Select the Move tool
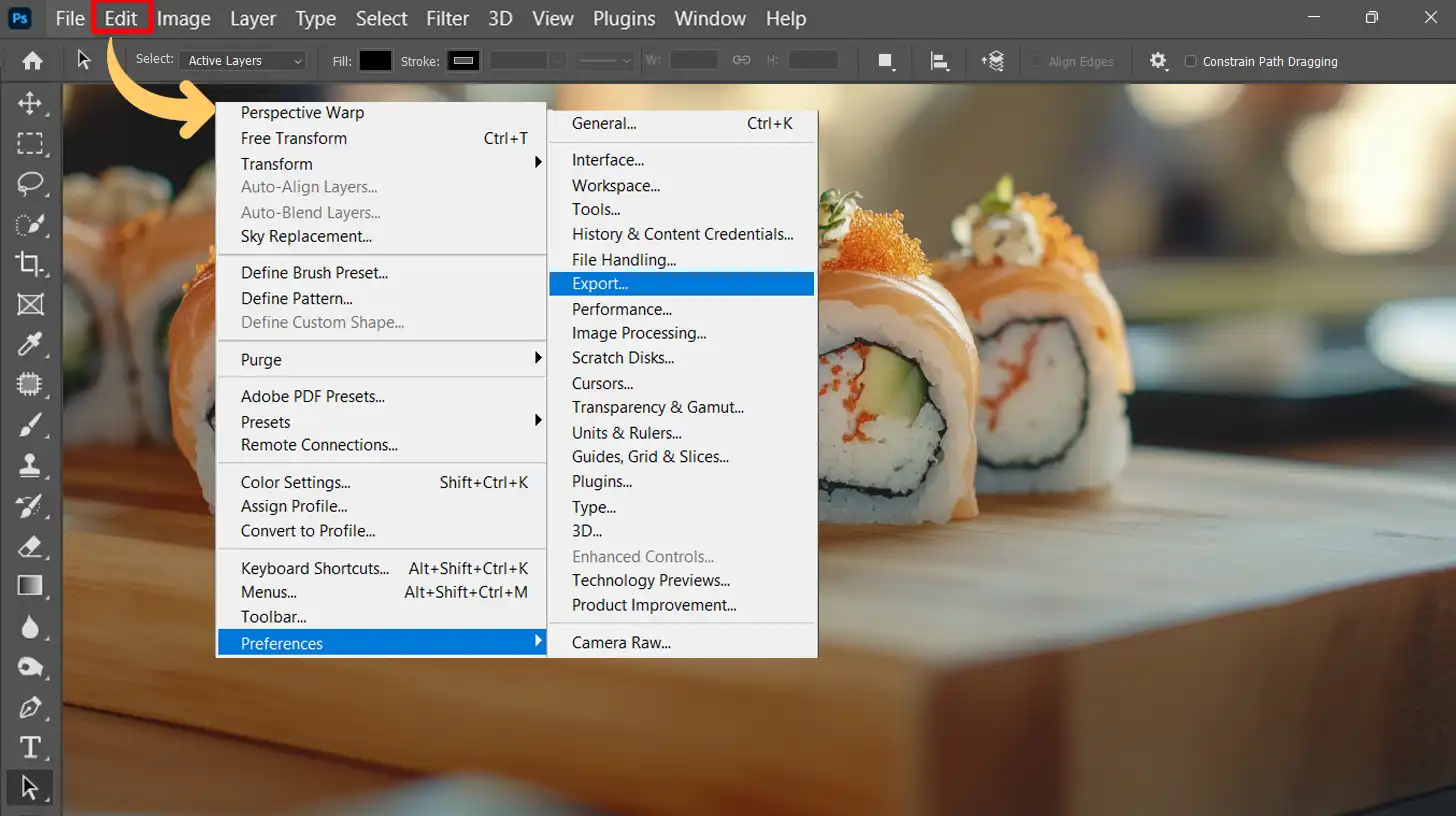This screenshot has width=1456, height=816. point(30,103)
